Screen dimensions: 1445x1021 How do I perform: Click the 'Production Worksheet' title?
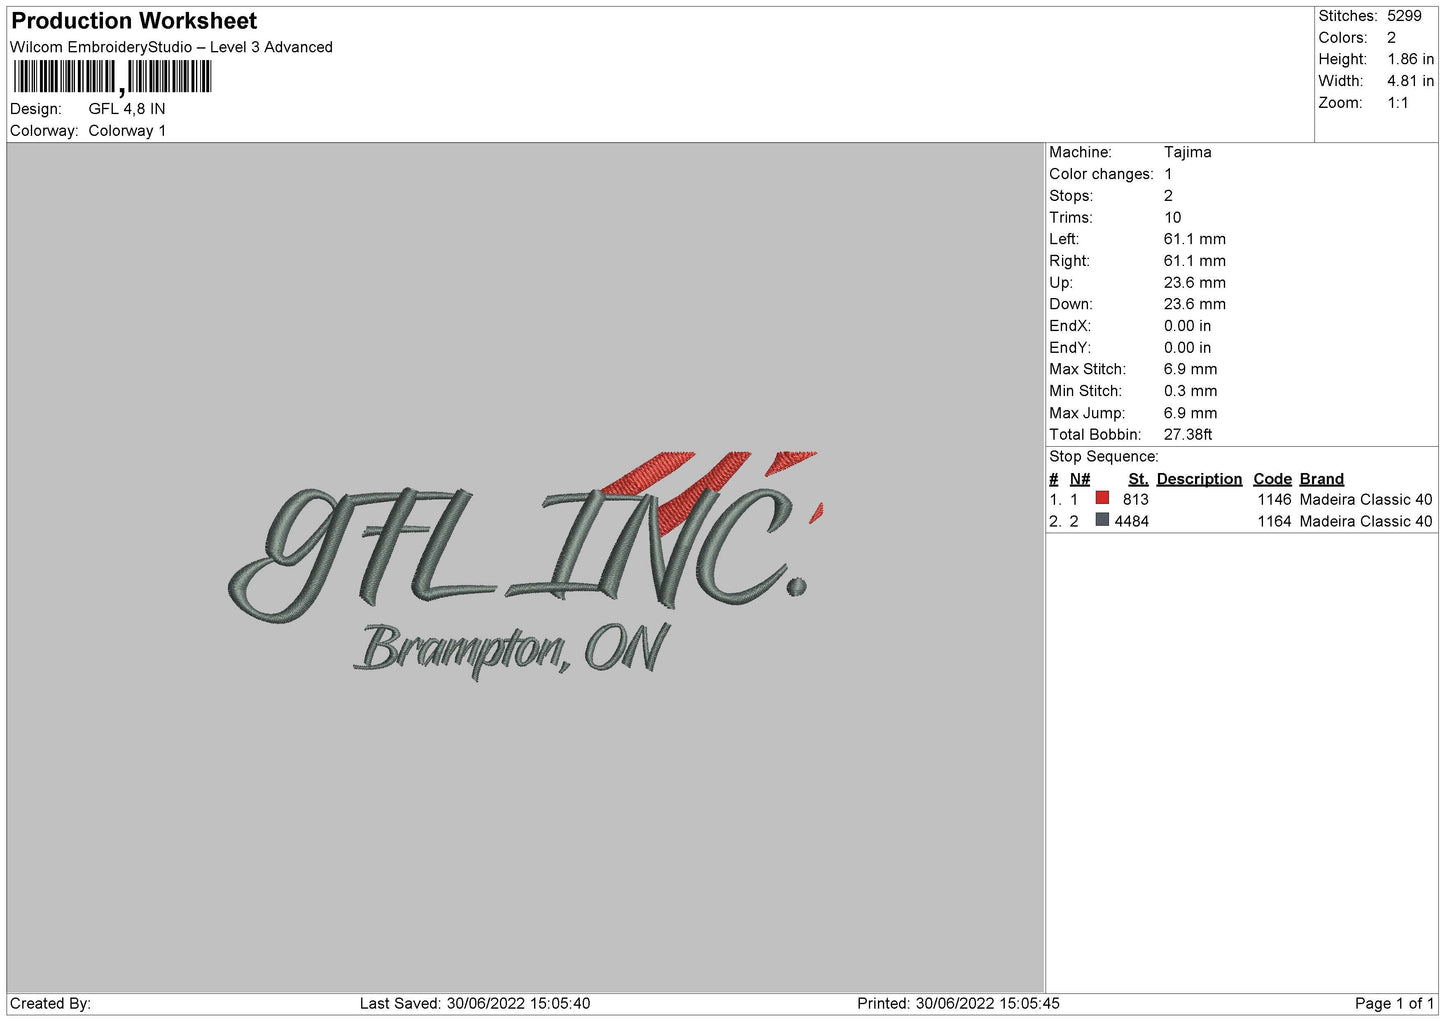(x=134, y=21)
